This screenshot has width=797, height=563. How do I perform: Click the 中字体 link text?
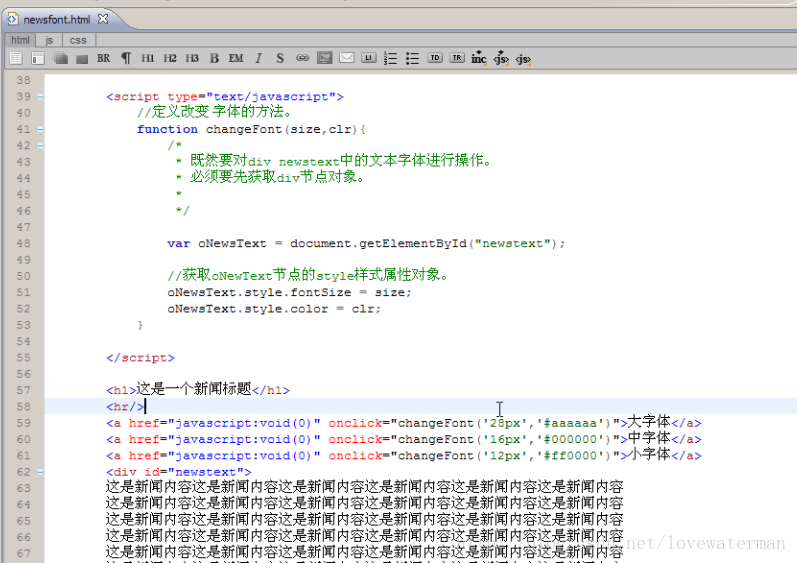[x=649, y=438]
